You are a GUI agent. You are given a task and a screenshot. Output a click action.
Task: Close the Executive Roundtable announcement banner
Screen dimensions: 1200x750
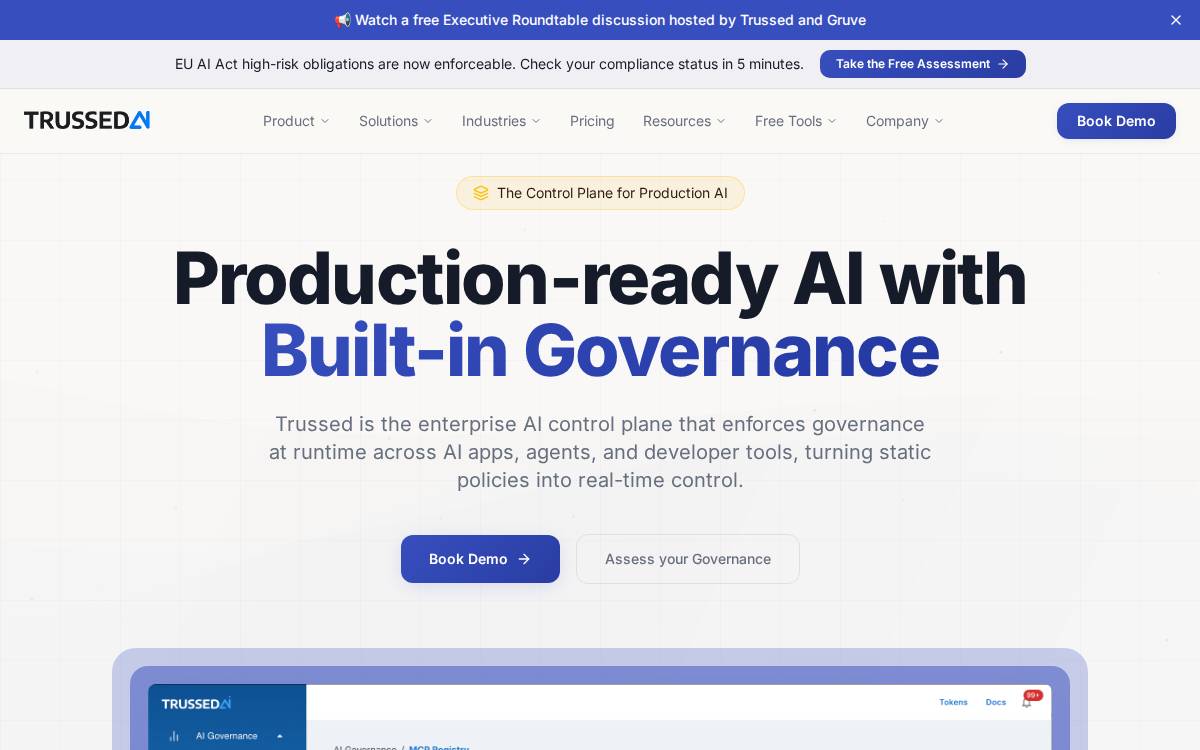click(1176, 20)
